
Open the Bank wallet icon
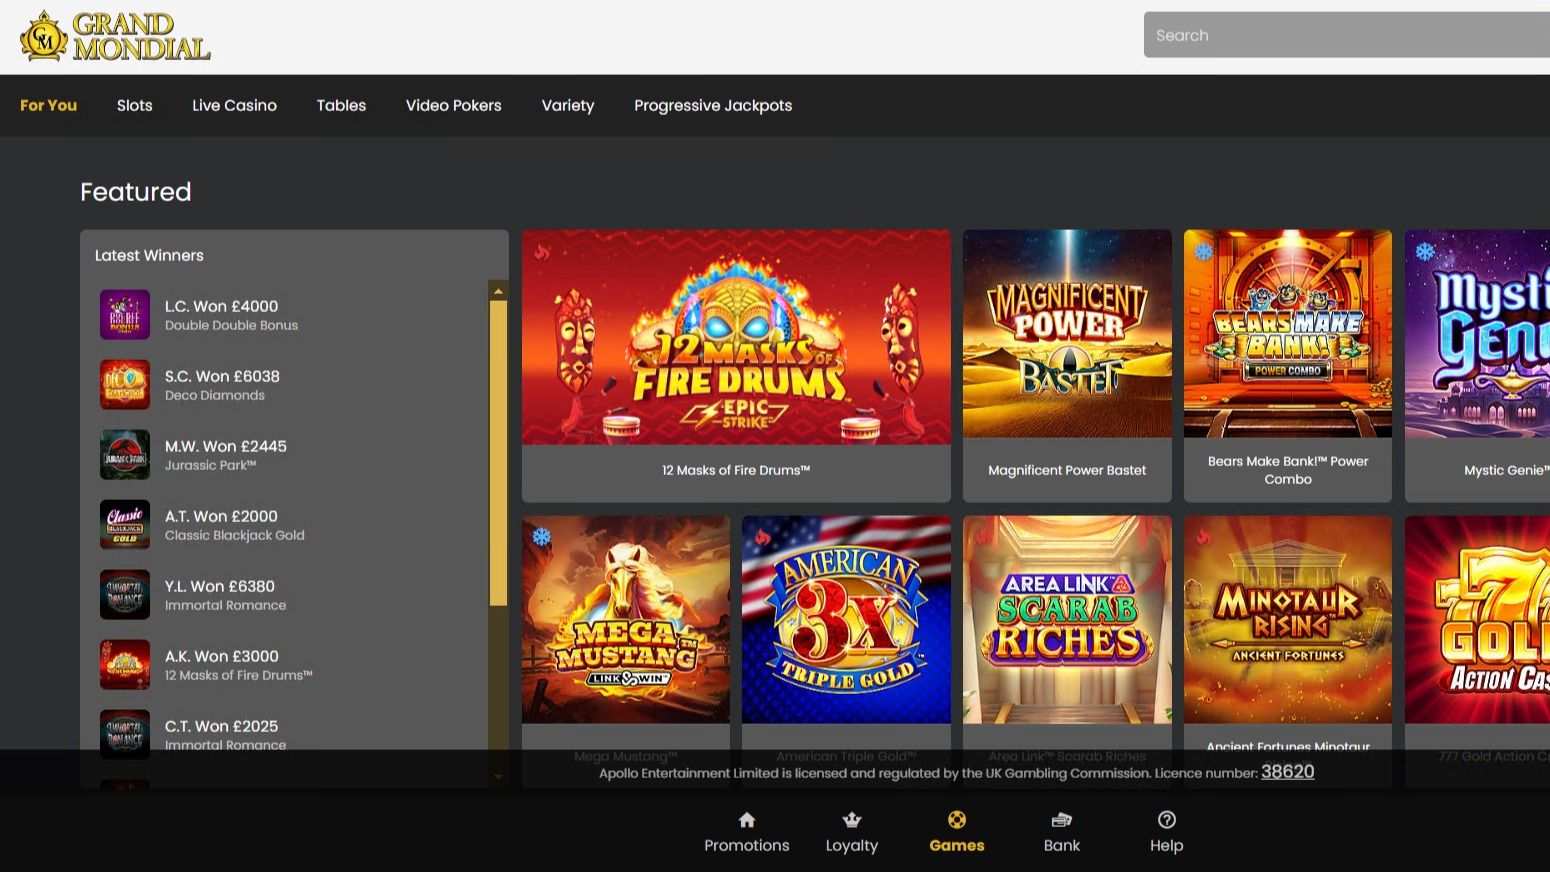click(x=1061, y=820)
